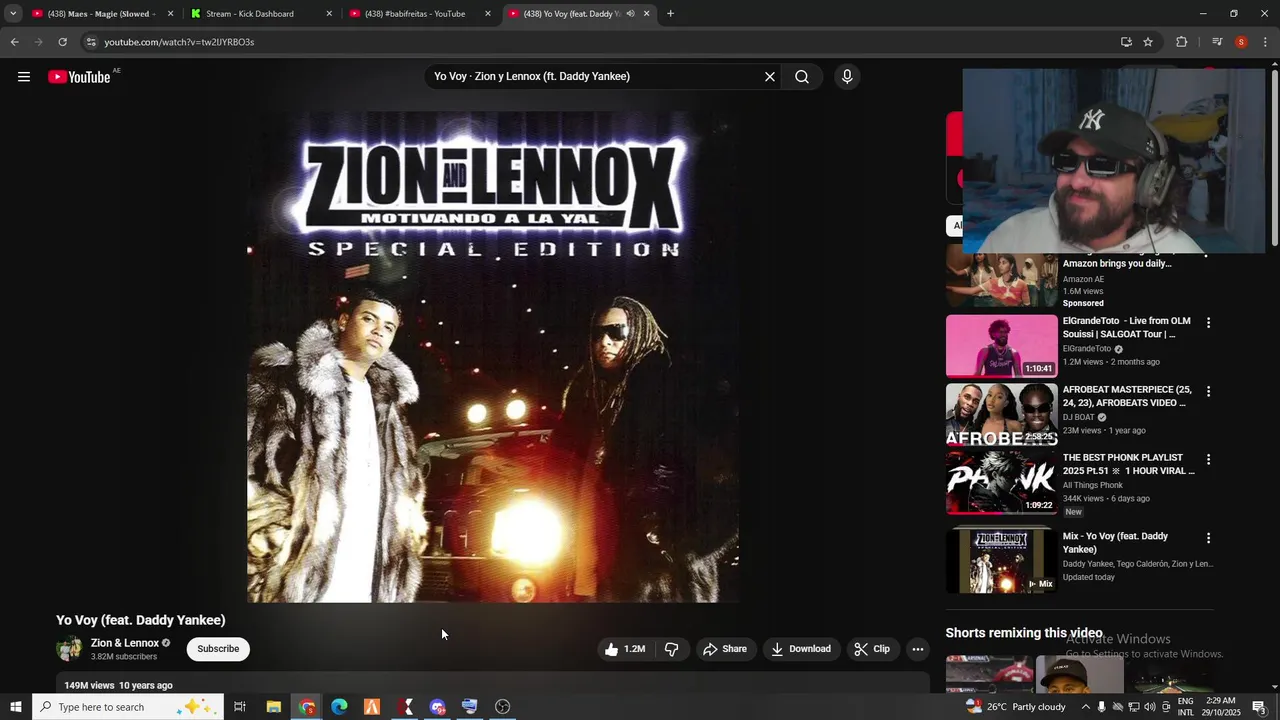Play the ElGrandeToto Live thumbnail

[x=1001, y=346]
